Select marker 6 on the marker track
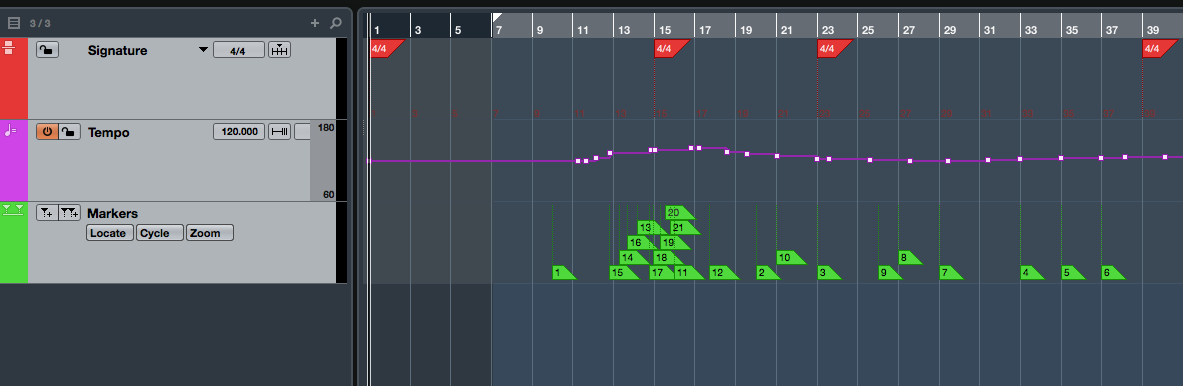1183x386 pixels. 1111,272
